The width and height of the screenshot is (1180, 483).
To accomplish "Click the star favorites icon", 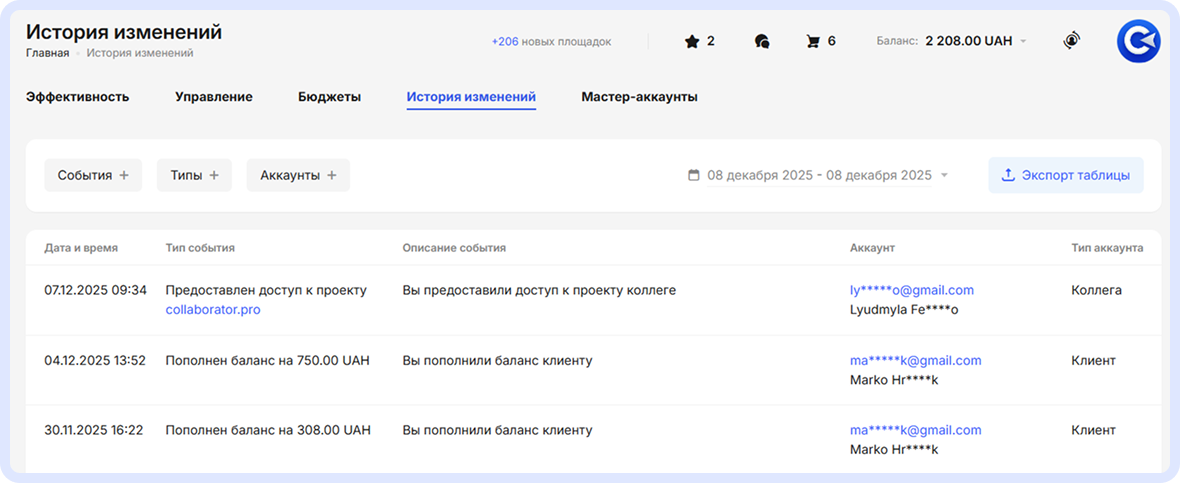I will click(x=691, y=42).
